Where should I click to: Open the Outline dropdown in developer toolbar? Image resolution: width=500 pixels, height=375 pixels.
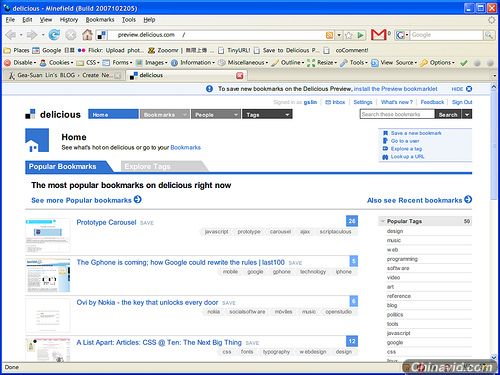pos(288,63)
